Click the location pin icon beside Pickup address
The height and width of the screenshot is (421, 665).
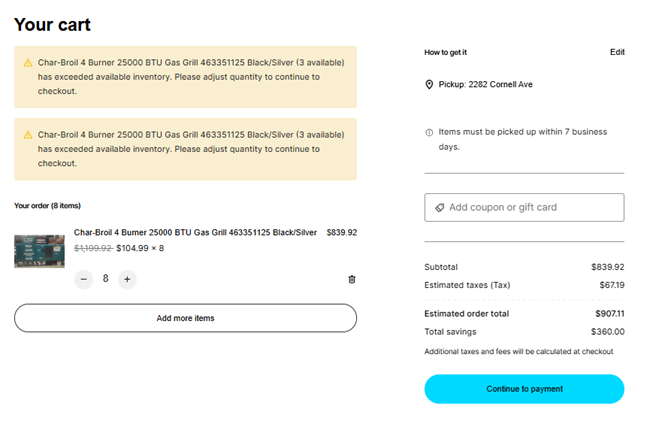point(429,85)
